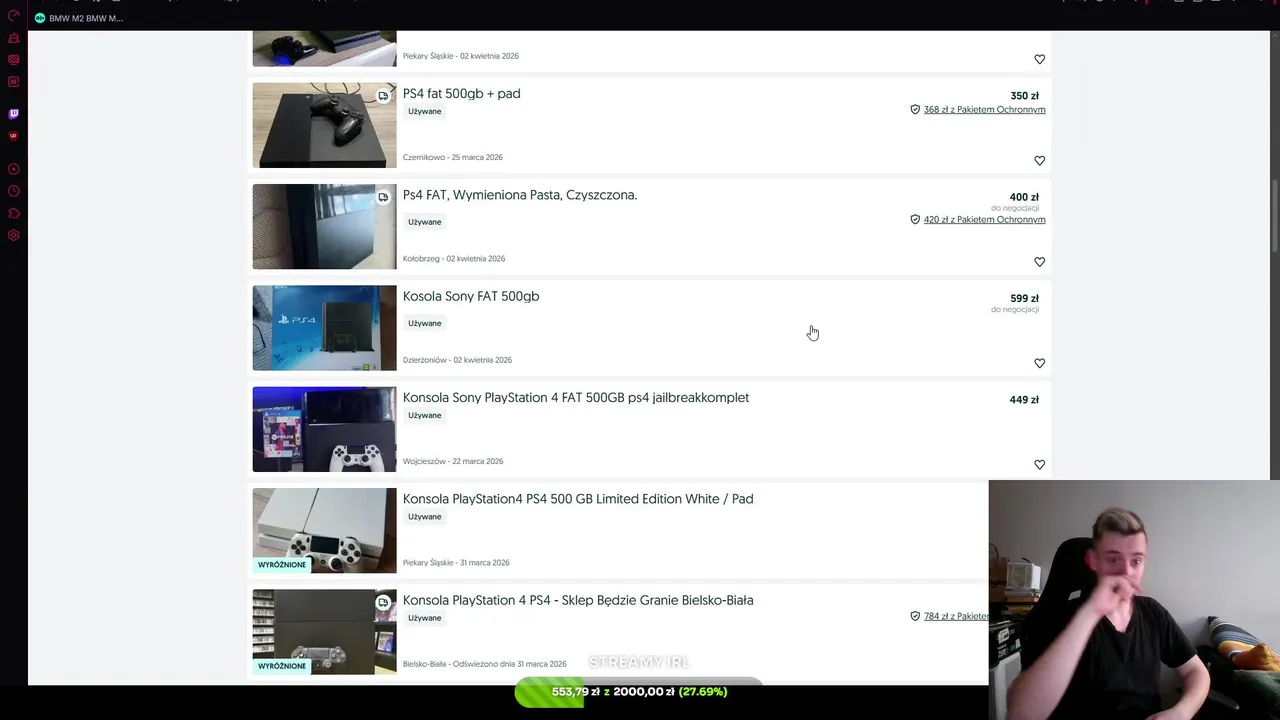The height and width of the screenshot is (720, 1280).
Task: Open 420 zł z Pakietem Ochronnym link
Action: point(985,220)
